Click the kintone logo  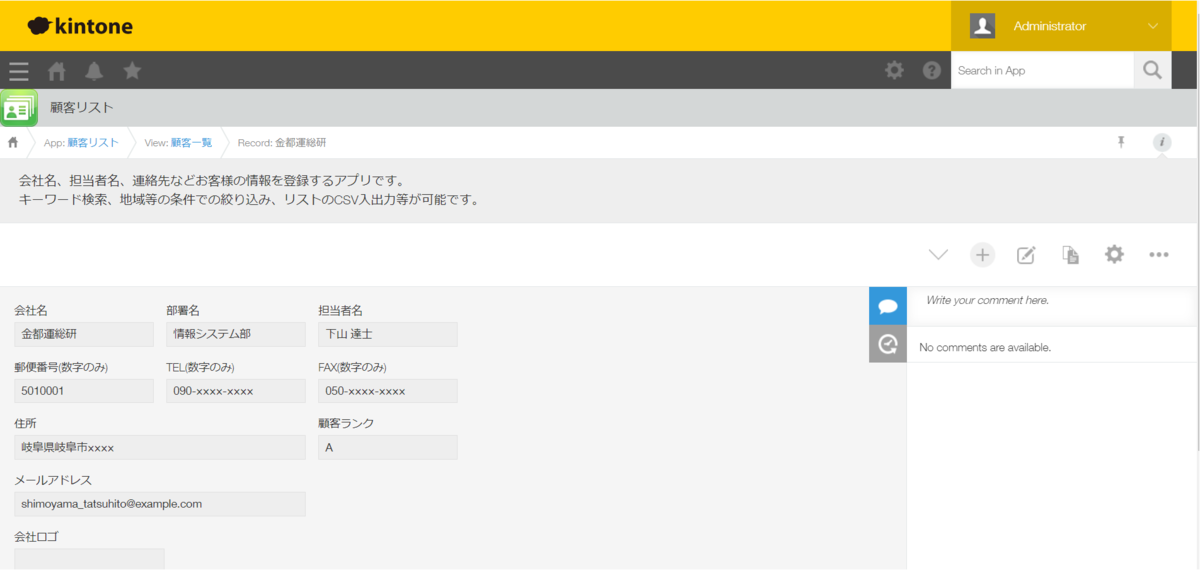pos(80,26)
